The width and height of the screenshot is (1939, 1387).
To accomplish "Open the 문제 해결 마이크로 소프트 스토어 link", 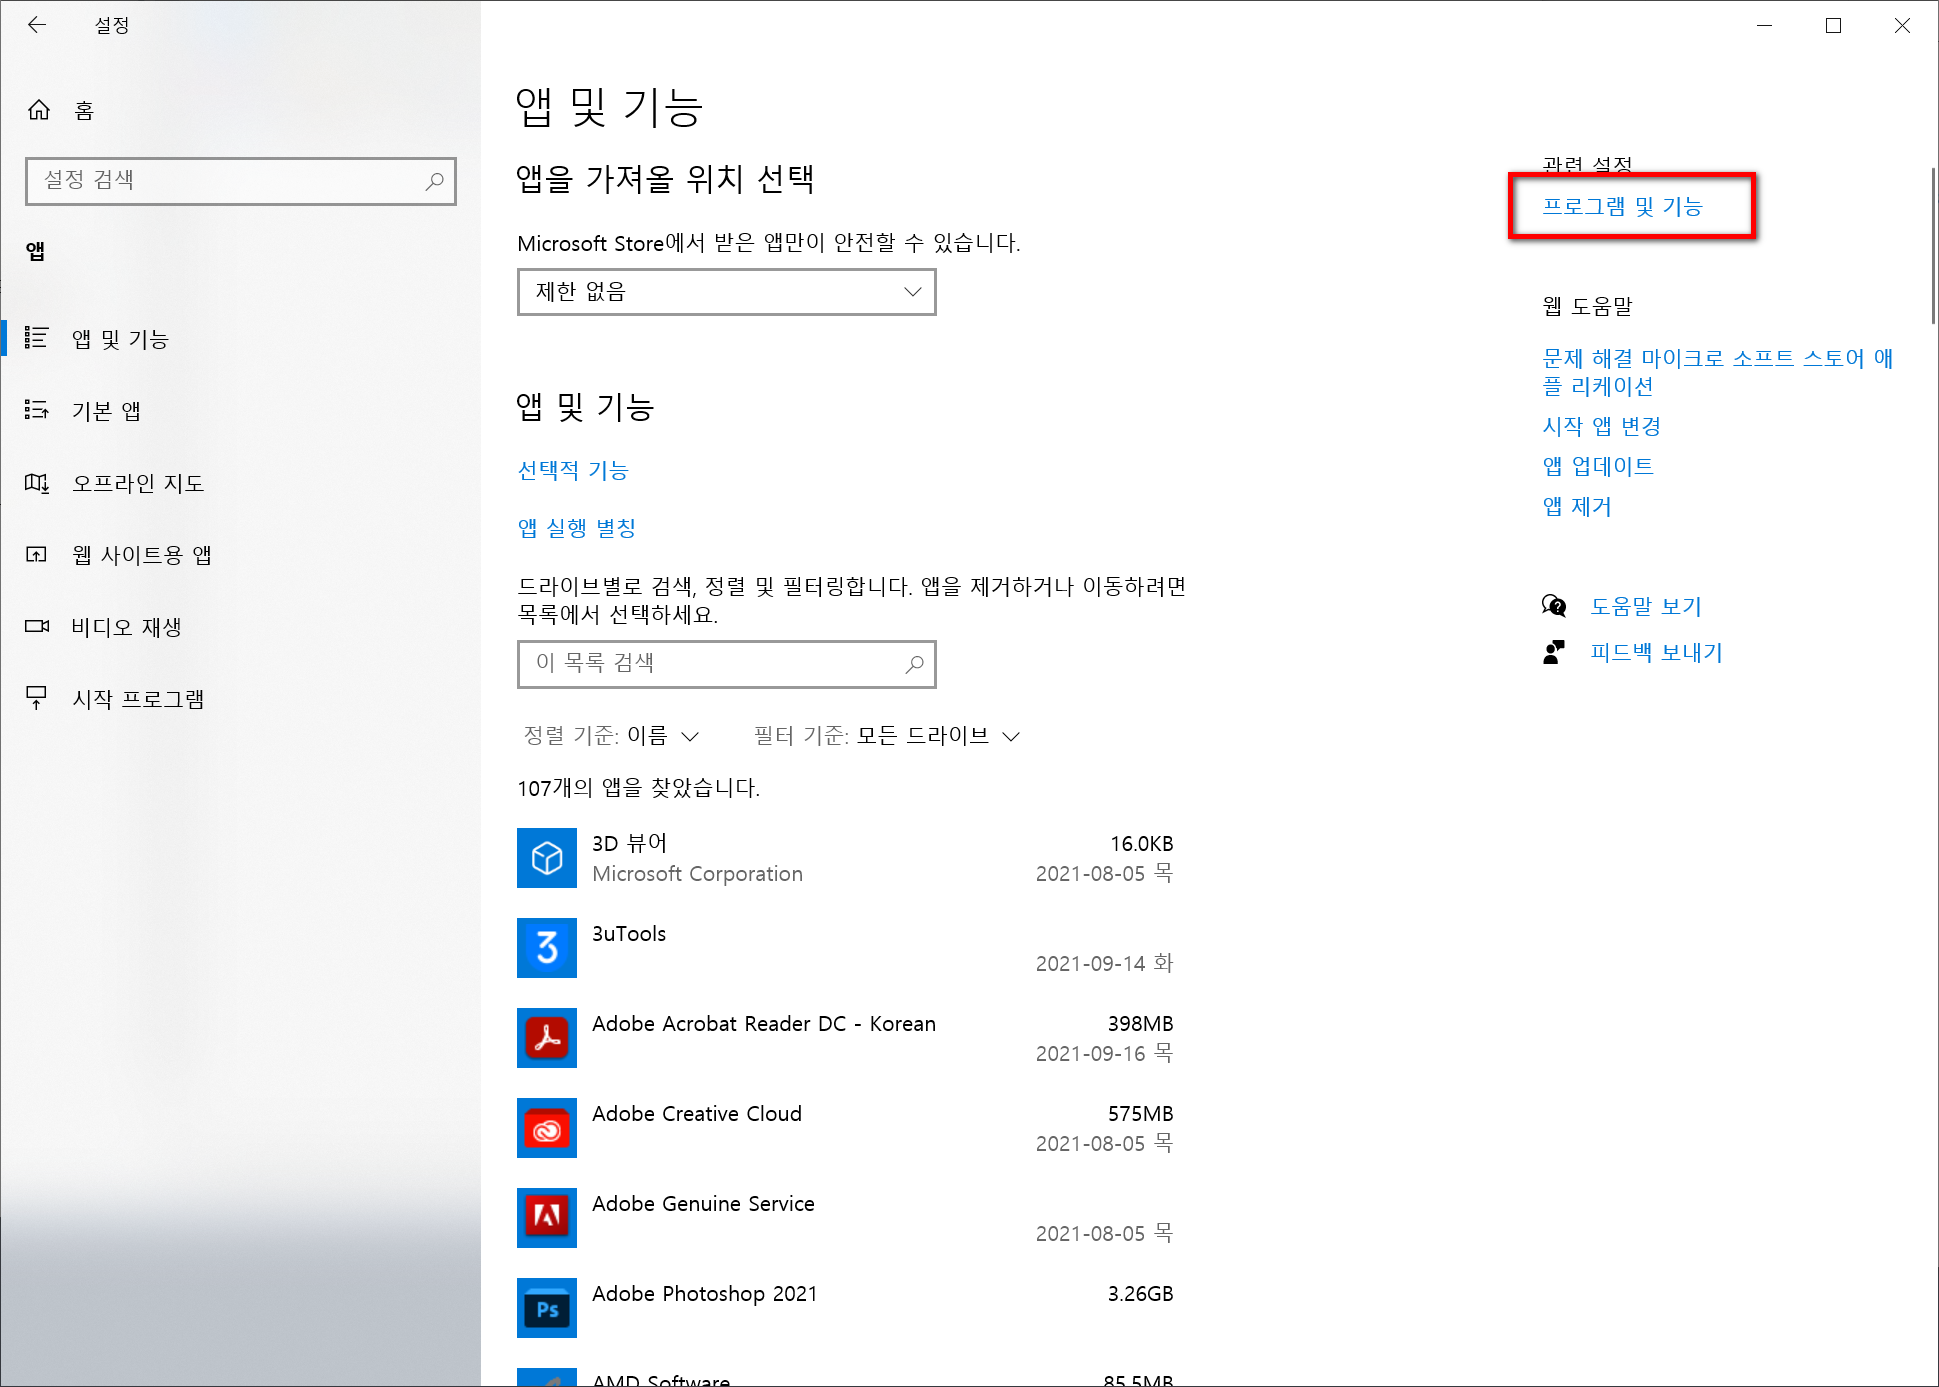I will click(x=1718, y=372).
